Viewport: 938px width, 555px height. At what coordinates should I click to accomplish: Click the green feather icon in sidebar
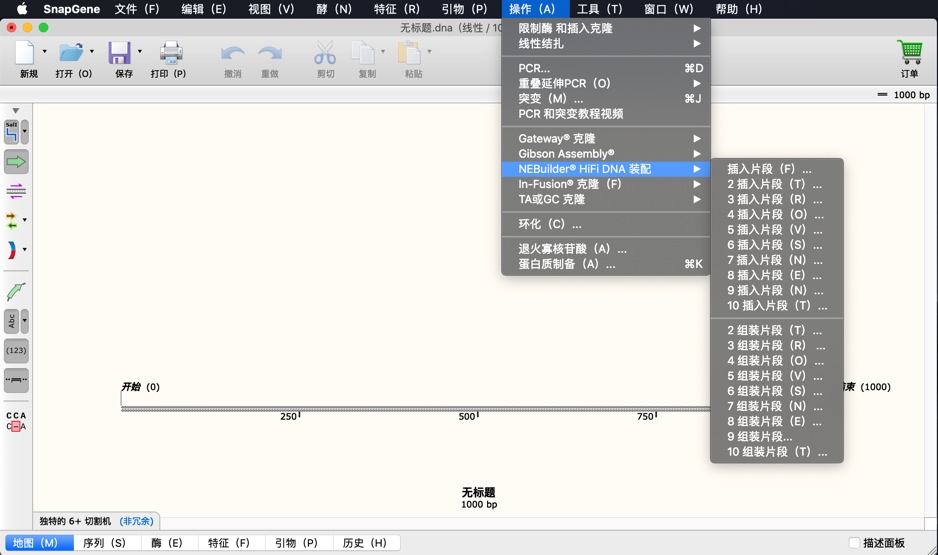click(16, 291)
